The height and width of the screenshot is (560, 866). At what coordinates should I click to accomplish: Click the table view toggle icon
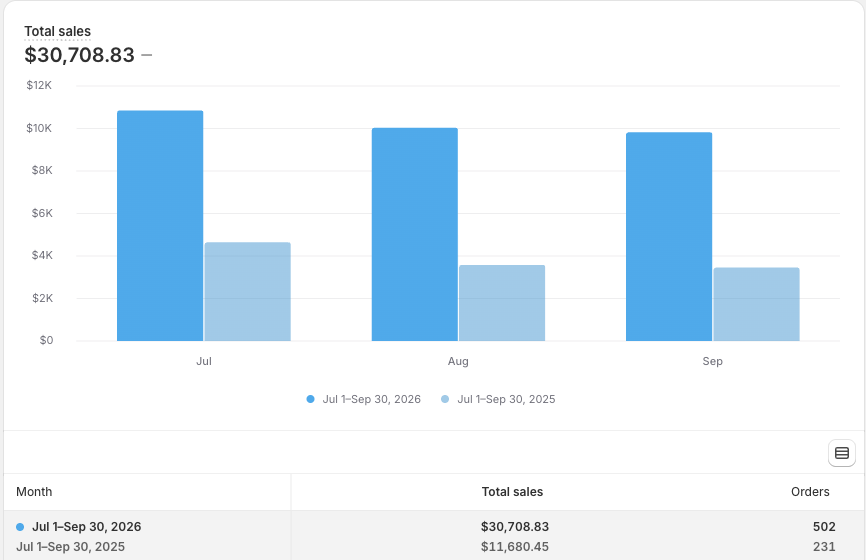pyautogui.click(x=842, y=453)
